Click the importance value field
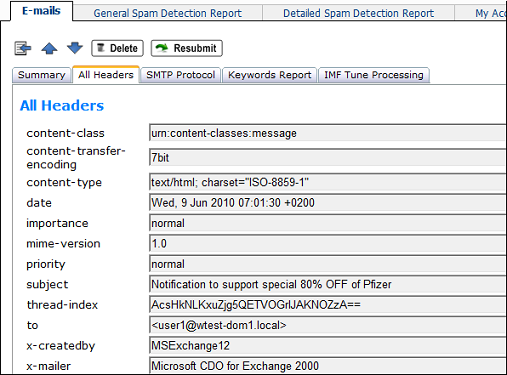This screenshot has width=507, height=375. pos(328,223)
